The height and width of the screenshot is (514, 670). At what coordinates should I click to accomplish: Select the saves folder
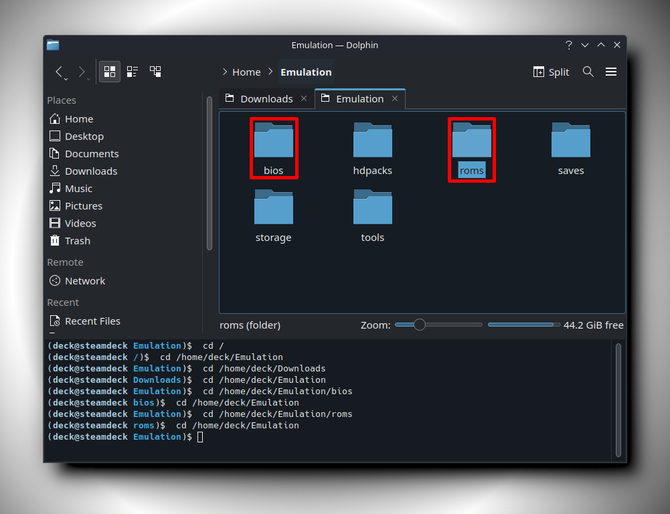tap(571, 148)
